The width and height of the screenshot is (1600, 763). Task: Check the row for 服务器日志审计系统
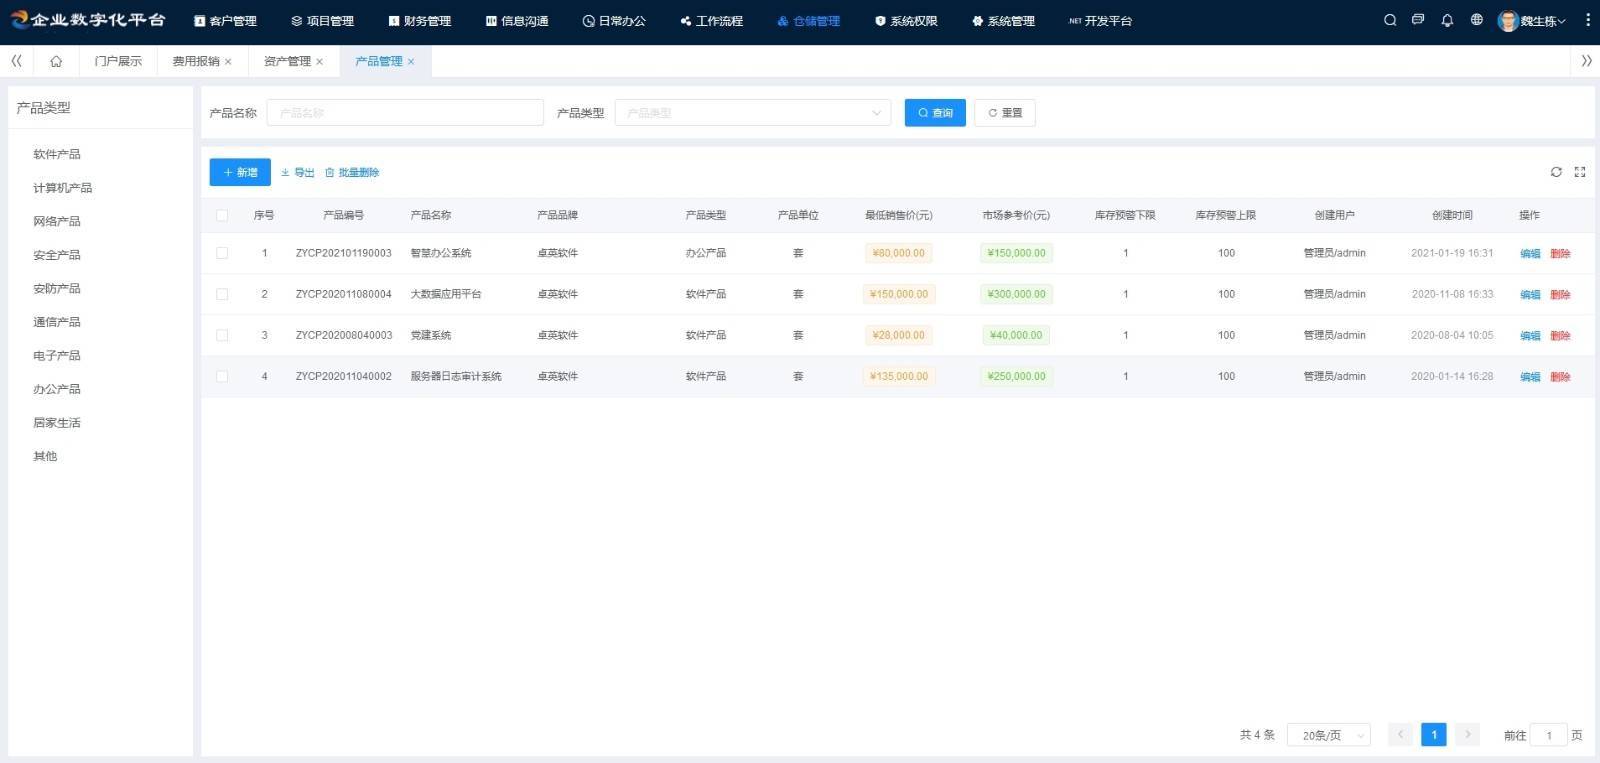[x=222, y=376]
